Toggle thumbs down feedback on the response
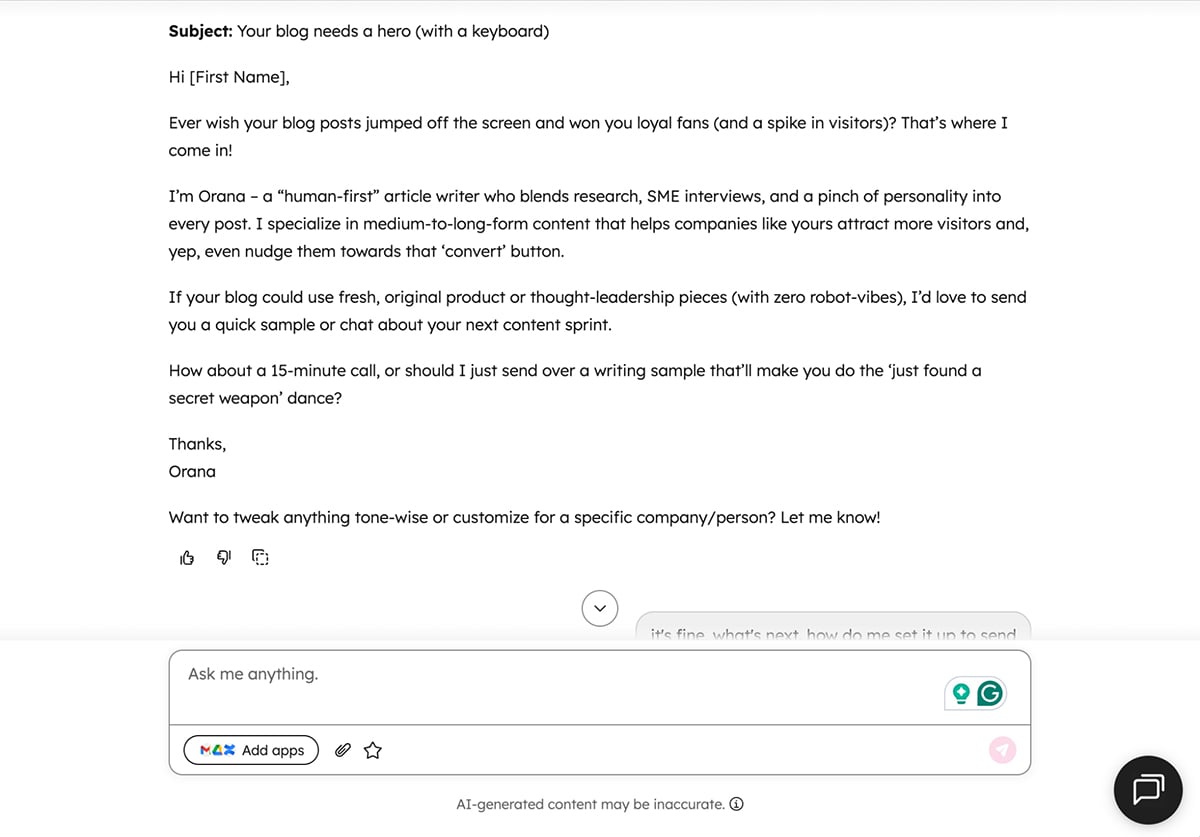This screenshot has height=837, width=1200. pos(223,557)
